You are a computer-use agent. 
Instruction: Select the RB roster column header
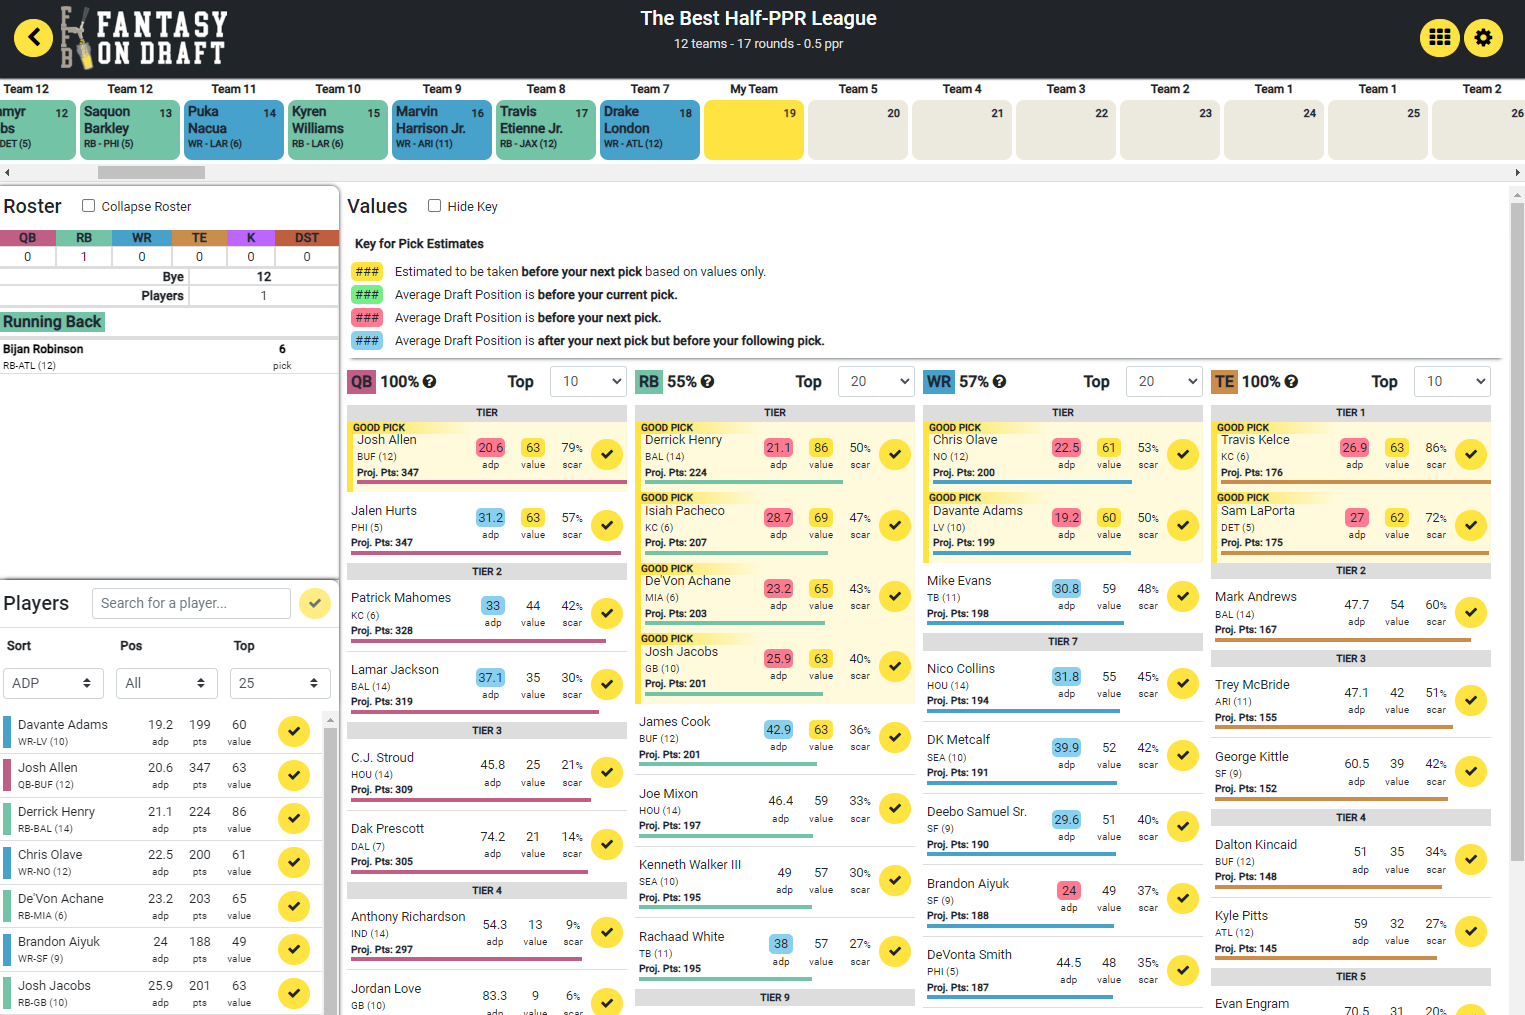pos(84,238)
